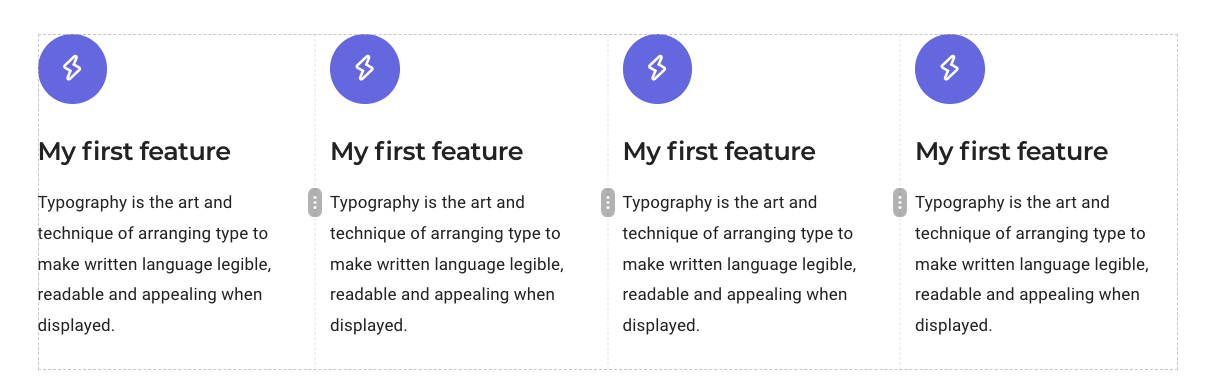Click column handle between first and second columns
Screen dimensions: 1210x390
click(x=315, y=202)
